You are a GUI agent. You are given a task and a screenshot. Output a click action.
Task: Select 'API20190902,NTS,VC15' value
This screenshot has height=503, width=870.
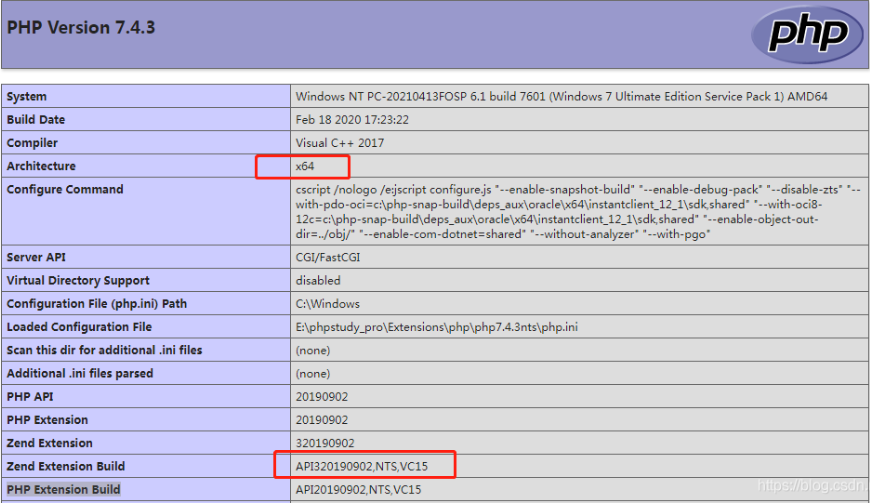click(x=358, y=490)
